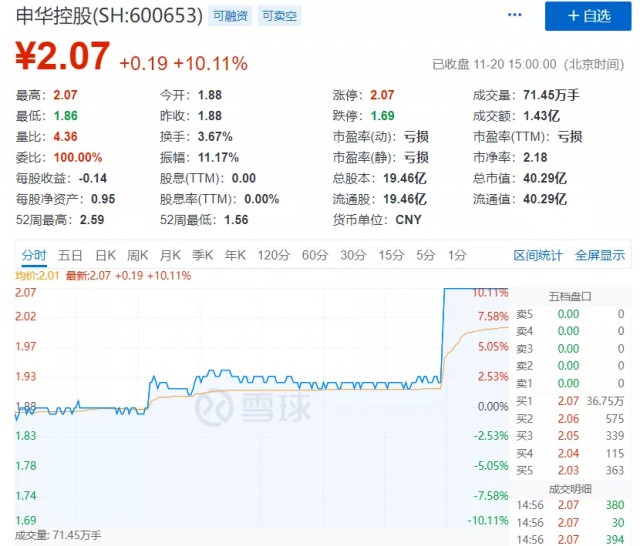Click the change text +0.19 +10.11%

(183, 64)
